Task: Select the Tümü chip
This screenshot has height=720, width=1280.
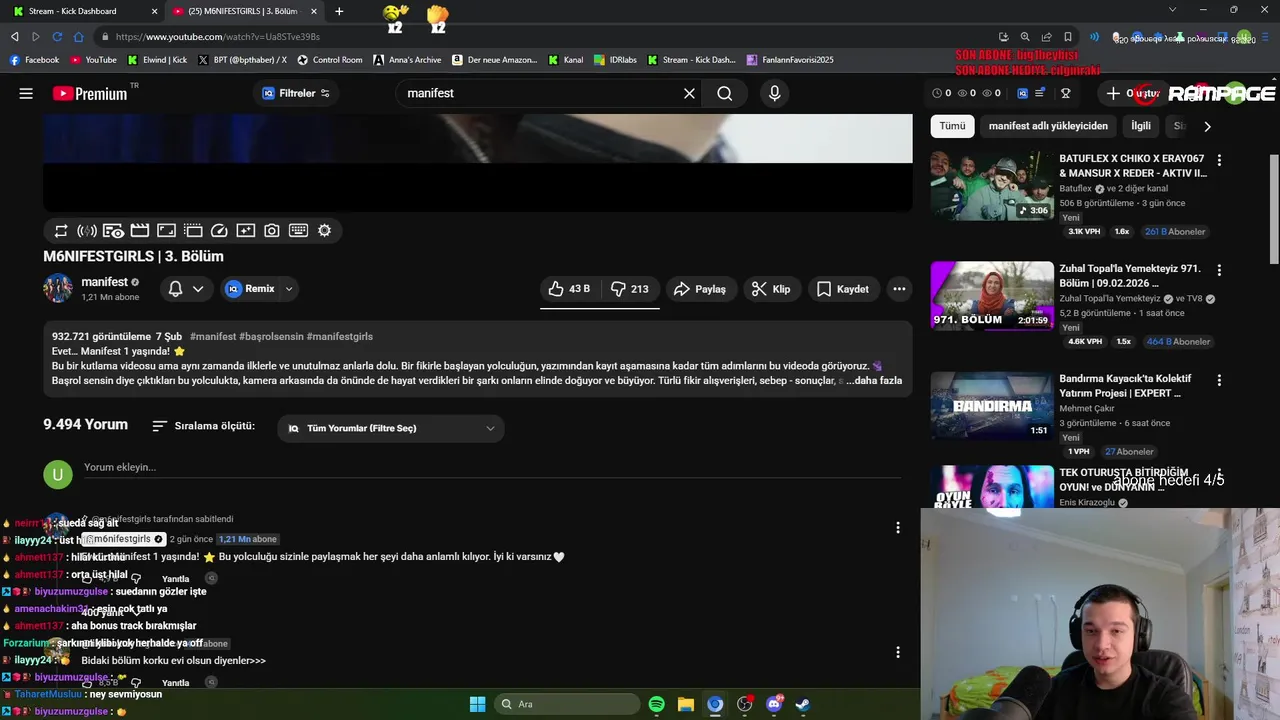Action: (952, 126)
